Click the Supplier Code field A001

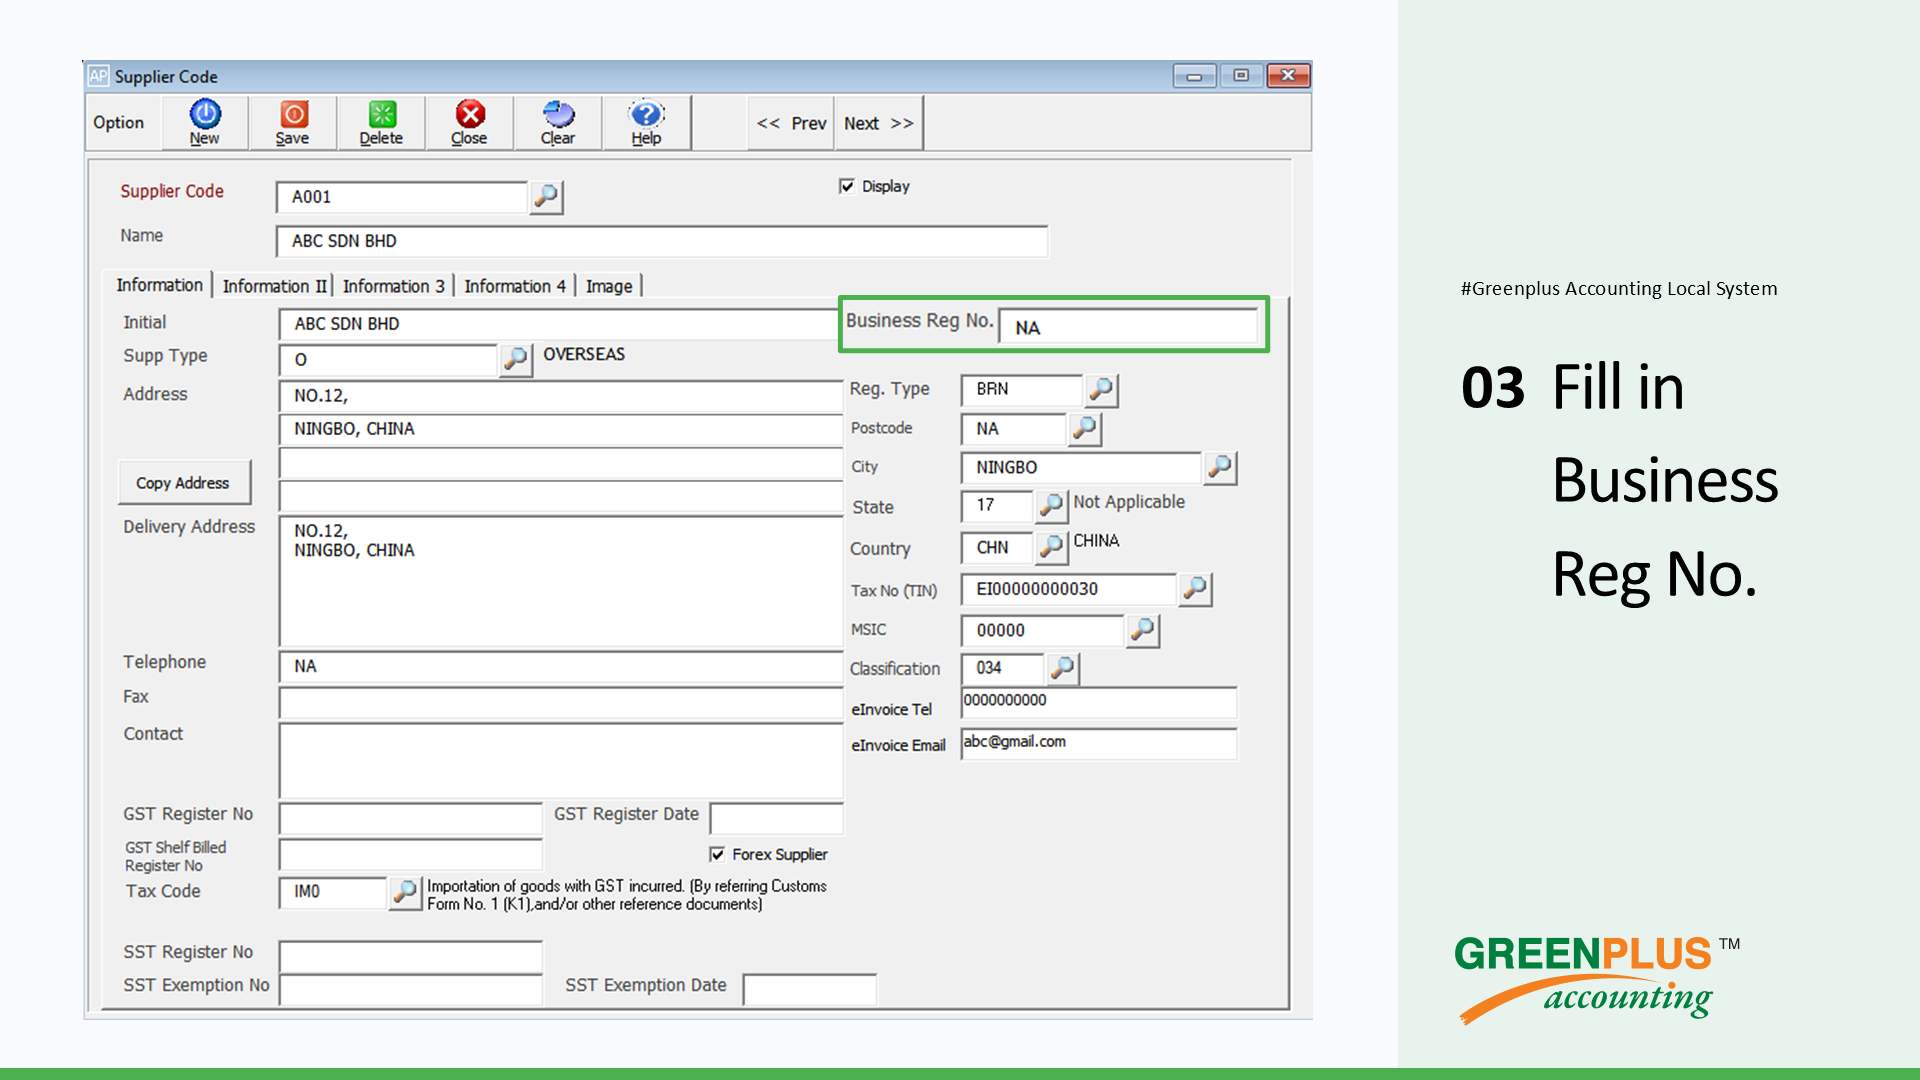pyautogui.click(x=402, y=197)
